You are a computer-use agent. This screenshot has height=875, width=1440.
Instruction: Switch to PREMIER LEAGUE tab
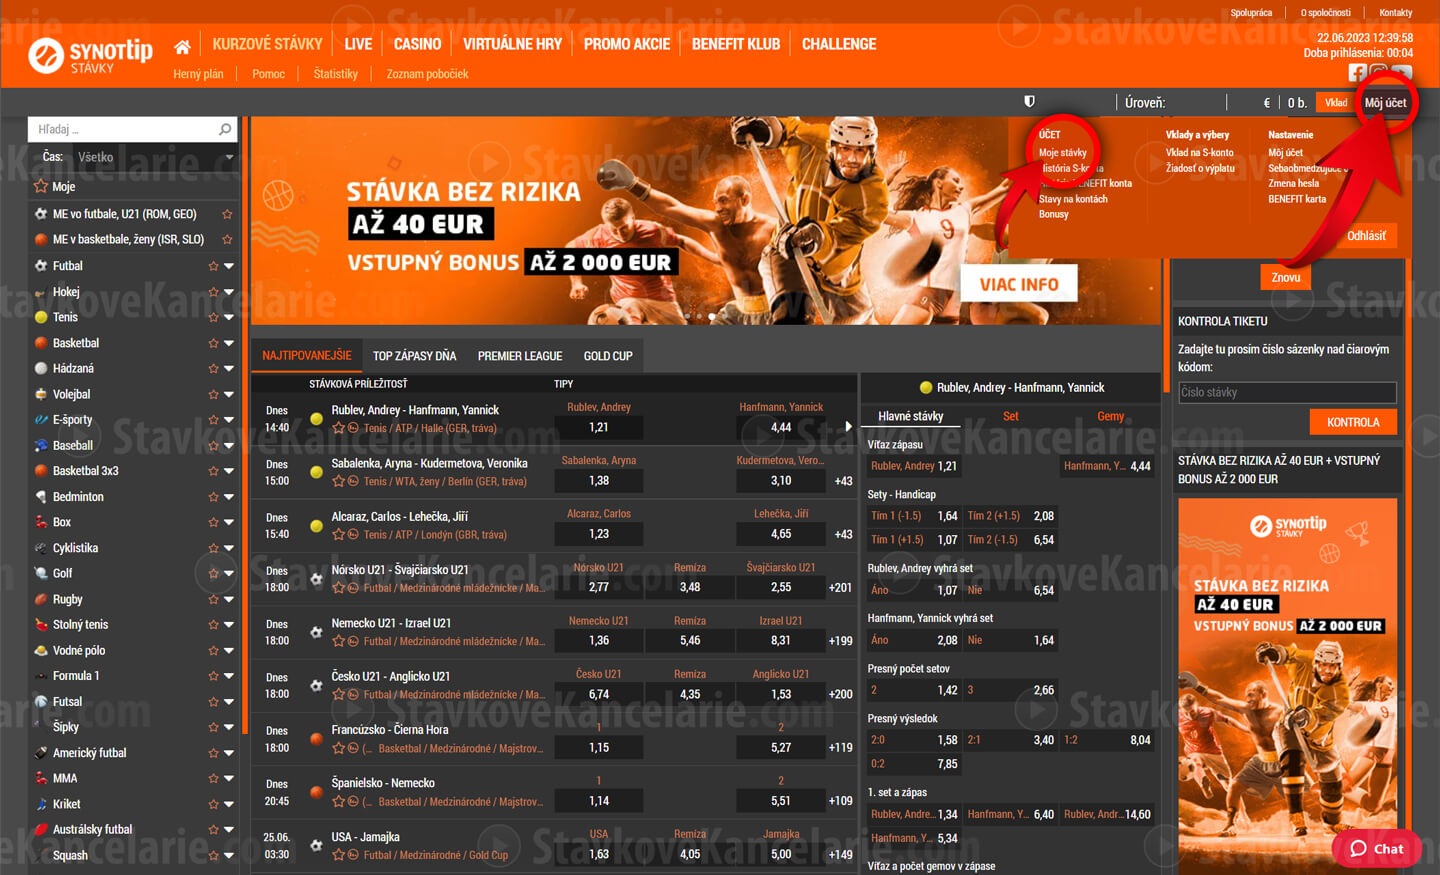(520, 356)
